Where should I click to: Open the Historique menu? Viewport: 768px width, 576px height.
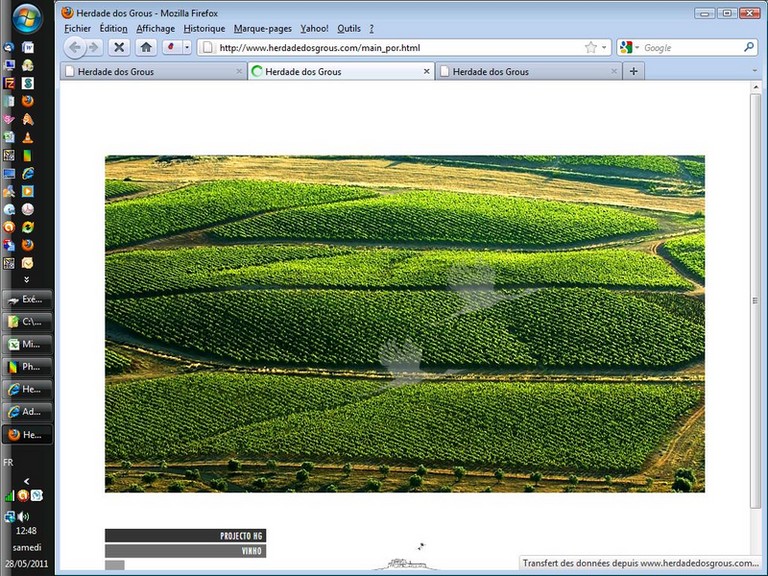click(204, 29)
